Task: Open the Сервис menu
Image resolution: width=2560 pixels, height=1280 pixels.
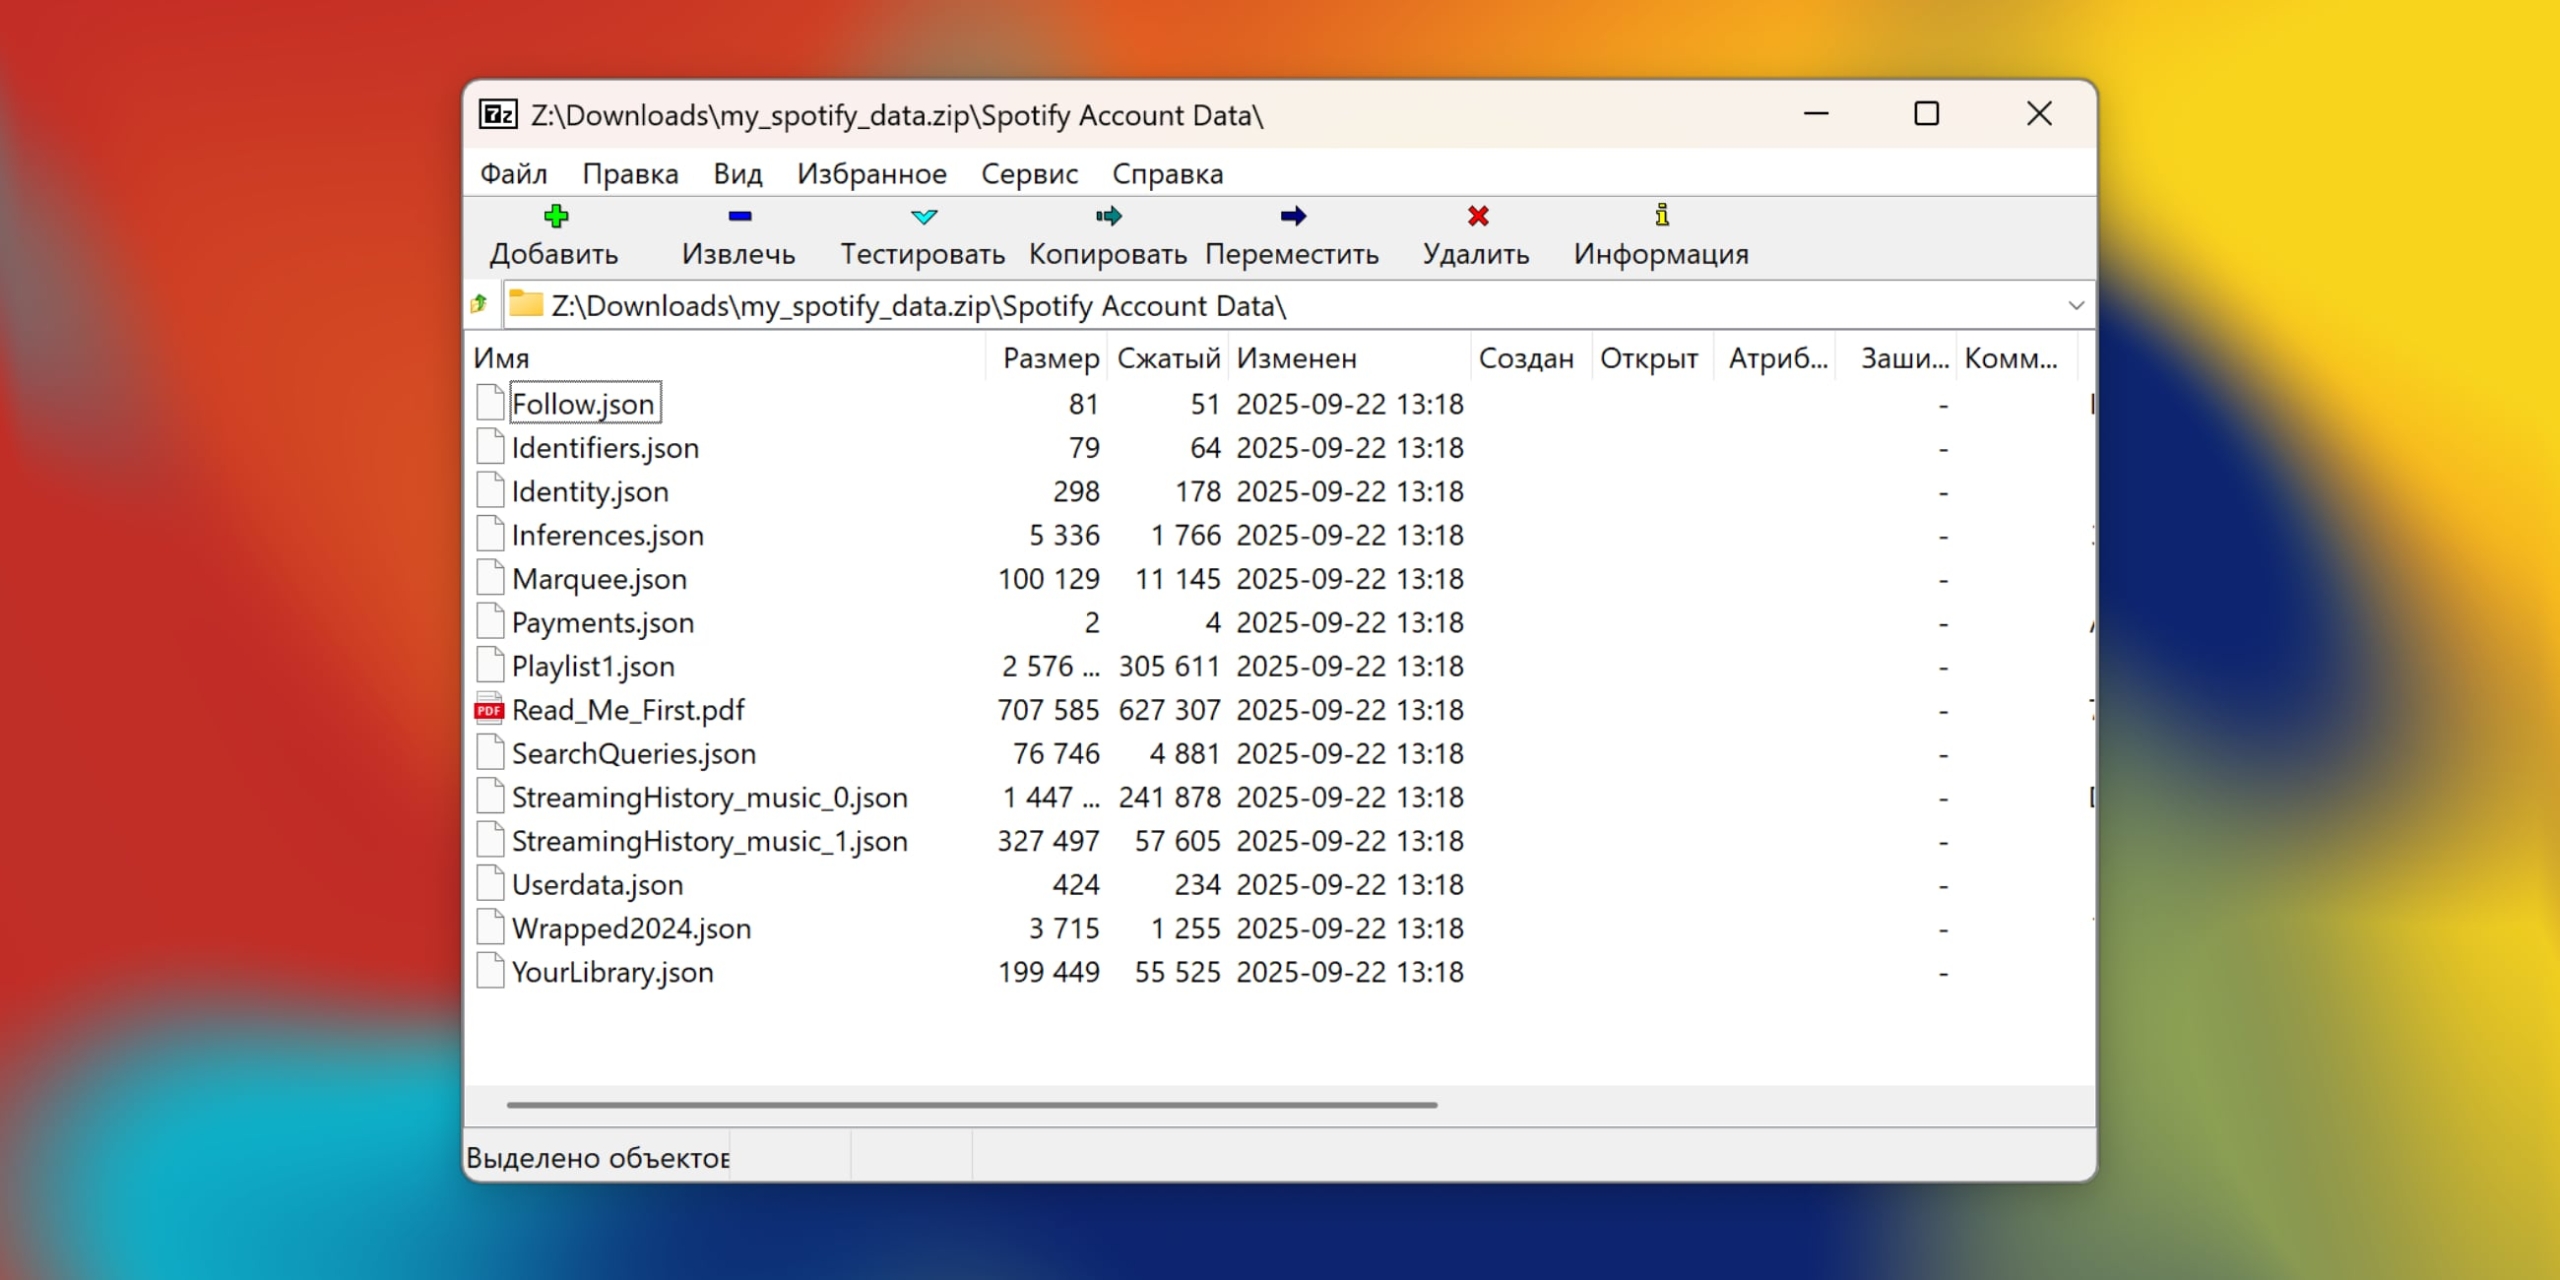Action: (1030, 173)
